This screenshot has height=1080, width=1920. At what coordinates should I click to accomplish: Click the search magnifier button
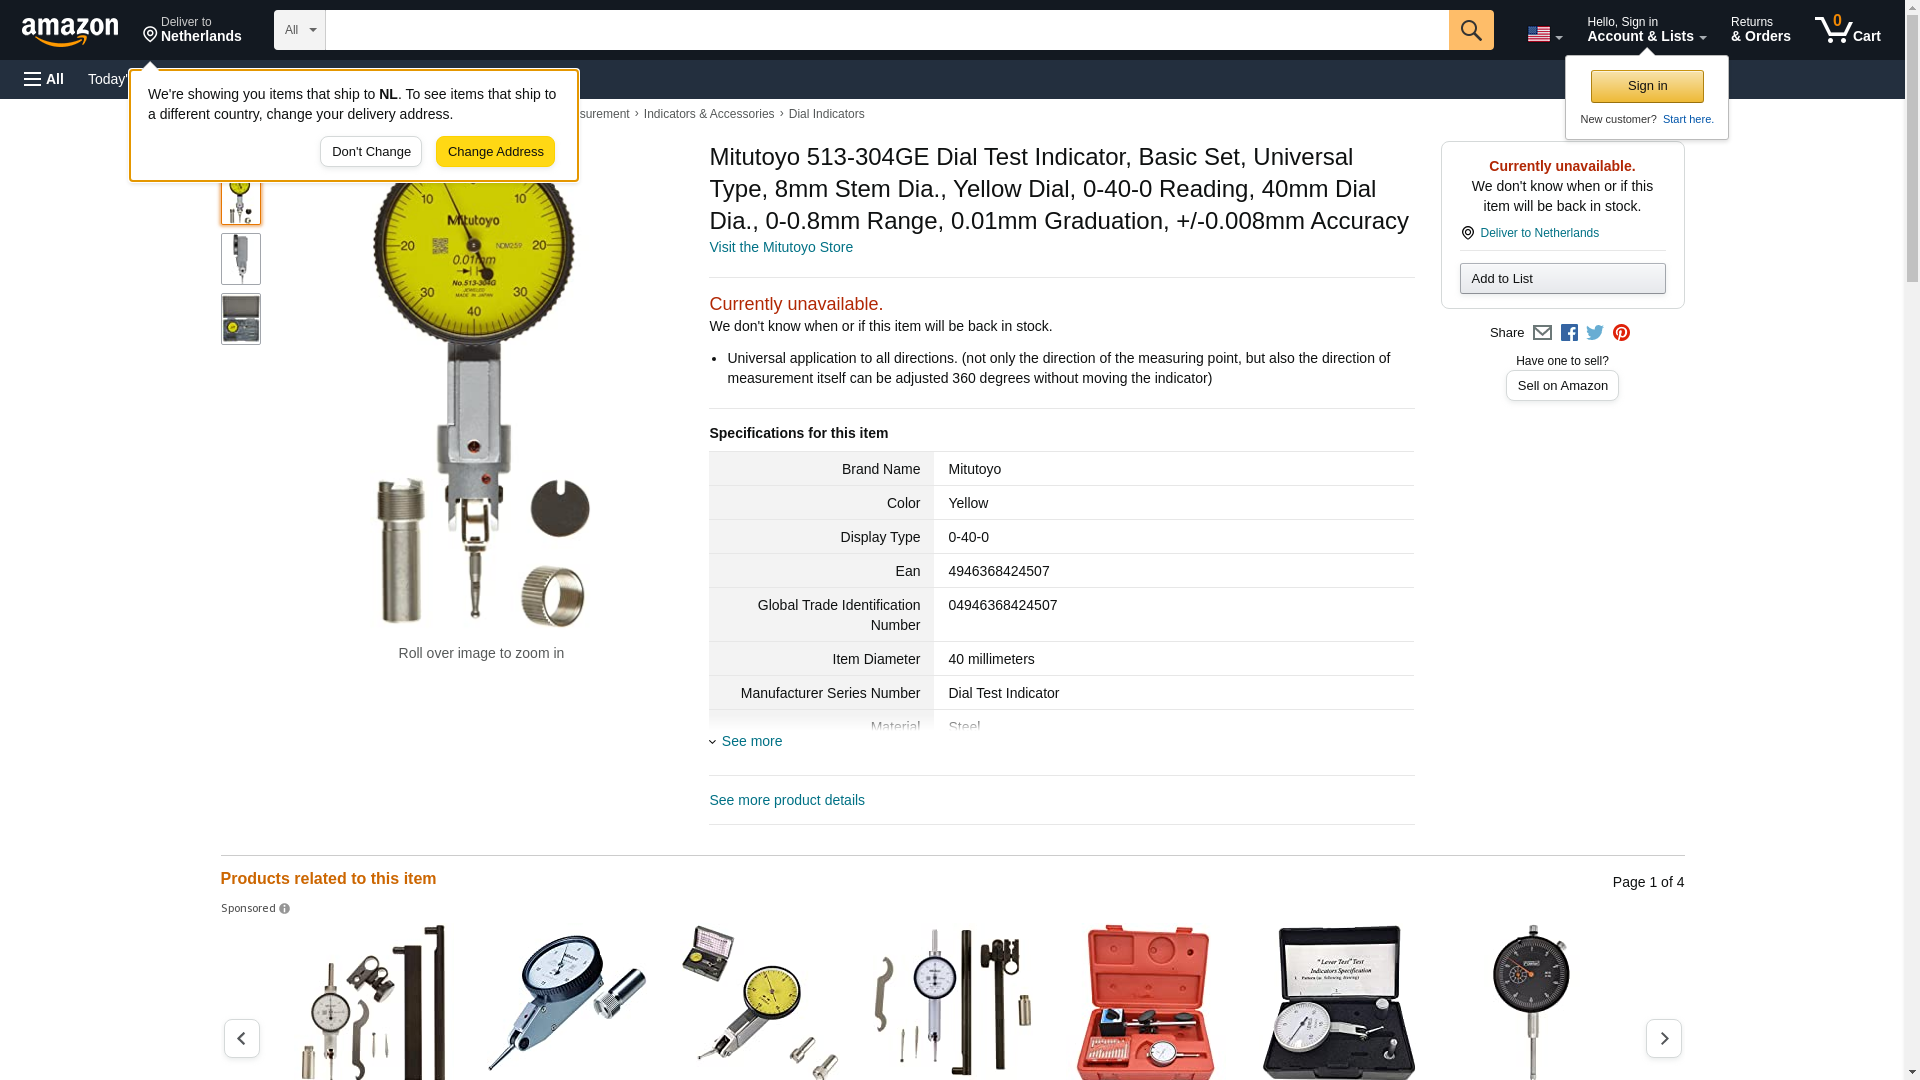(x=1470, y=30)
